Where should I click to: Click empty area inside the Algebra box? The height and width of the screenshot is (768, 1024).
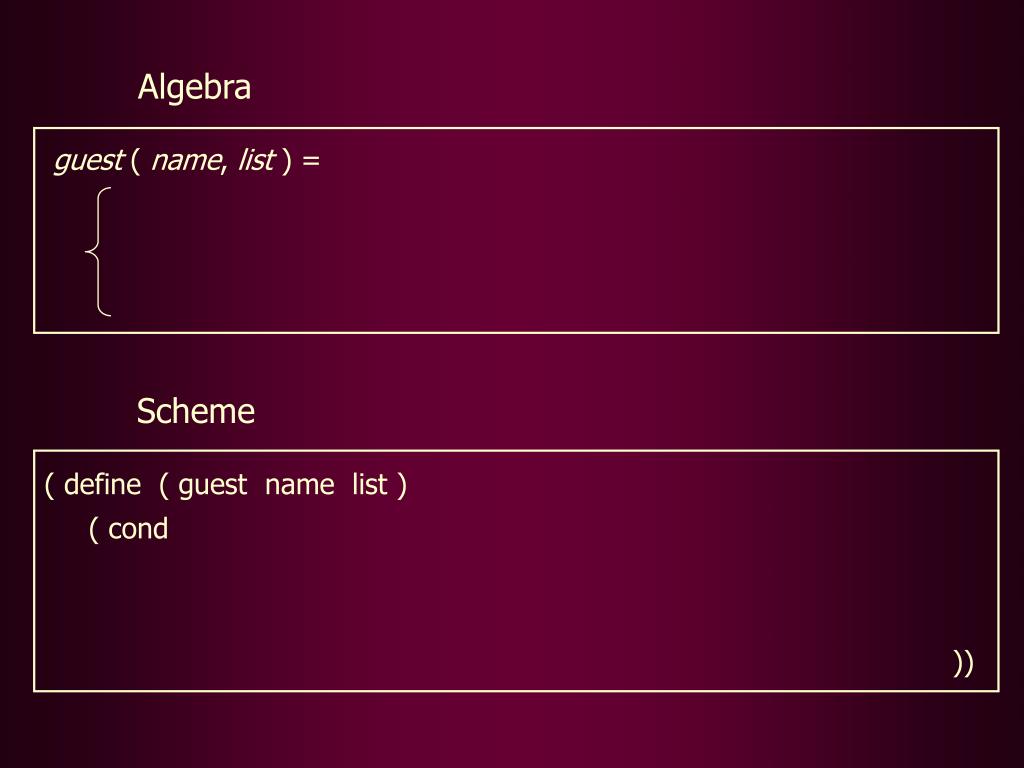pyautogui.click(x=555, y=255)
